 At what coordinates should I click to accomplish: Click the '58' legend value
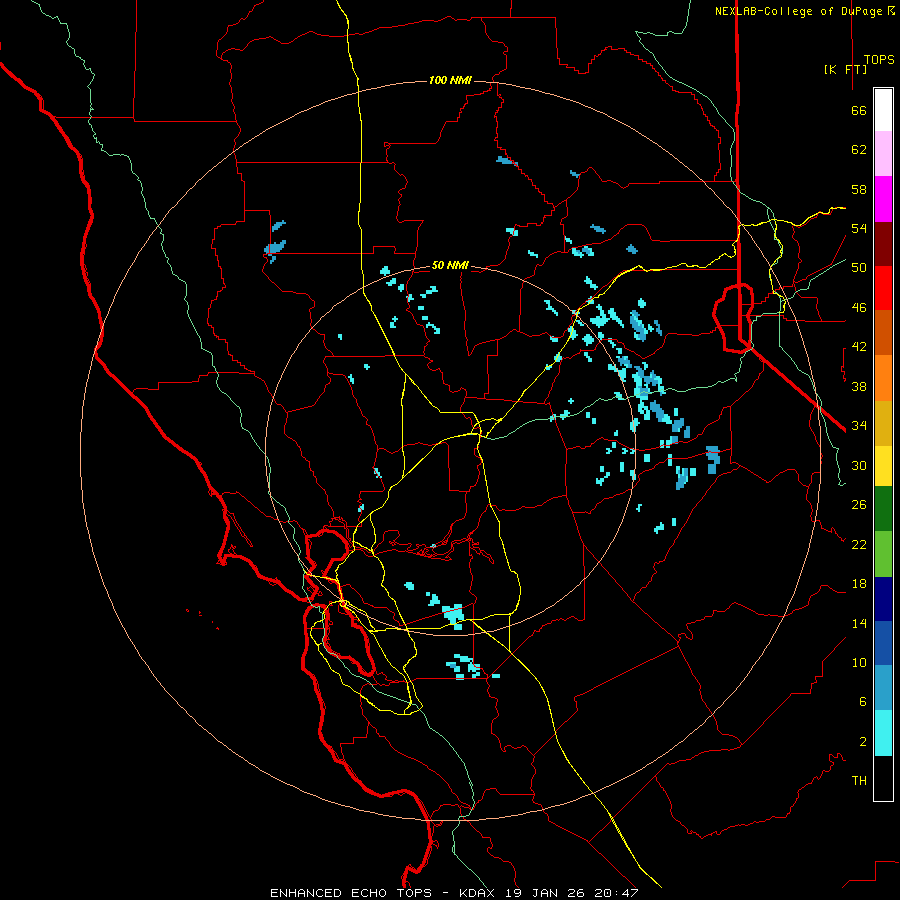click(x=859, y=189)
